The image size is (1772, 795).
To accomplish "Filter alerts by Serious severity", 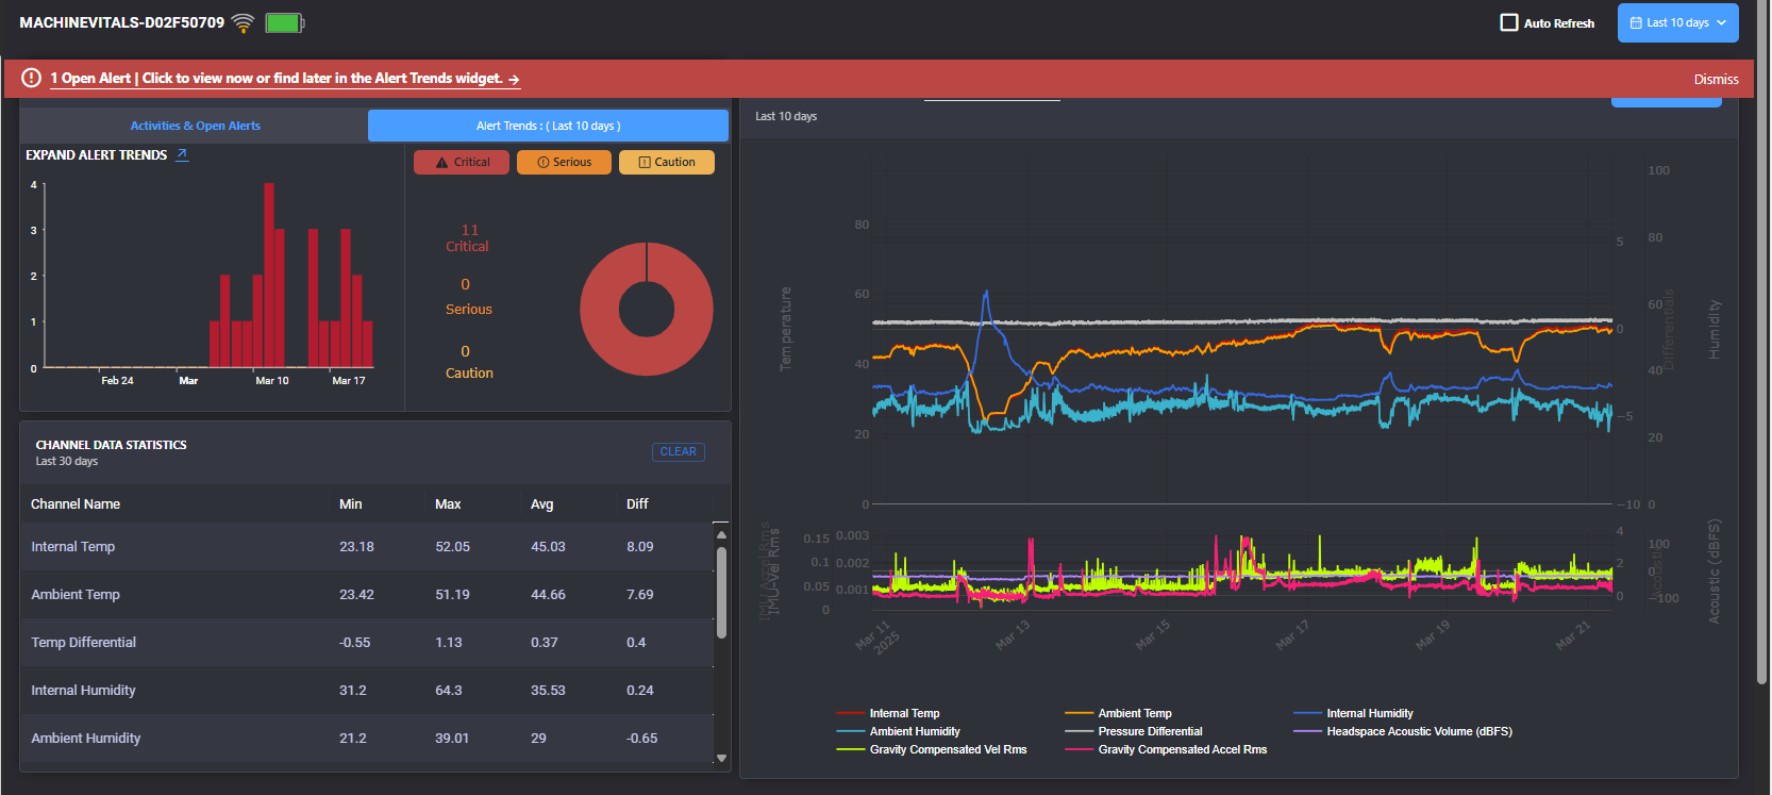I will click(564, 162).
